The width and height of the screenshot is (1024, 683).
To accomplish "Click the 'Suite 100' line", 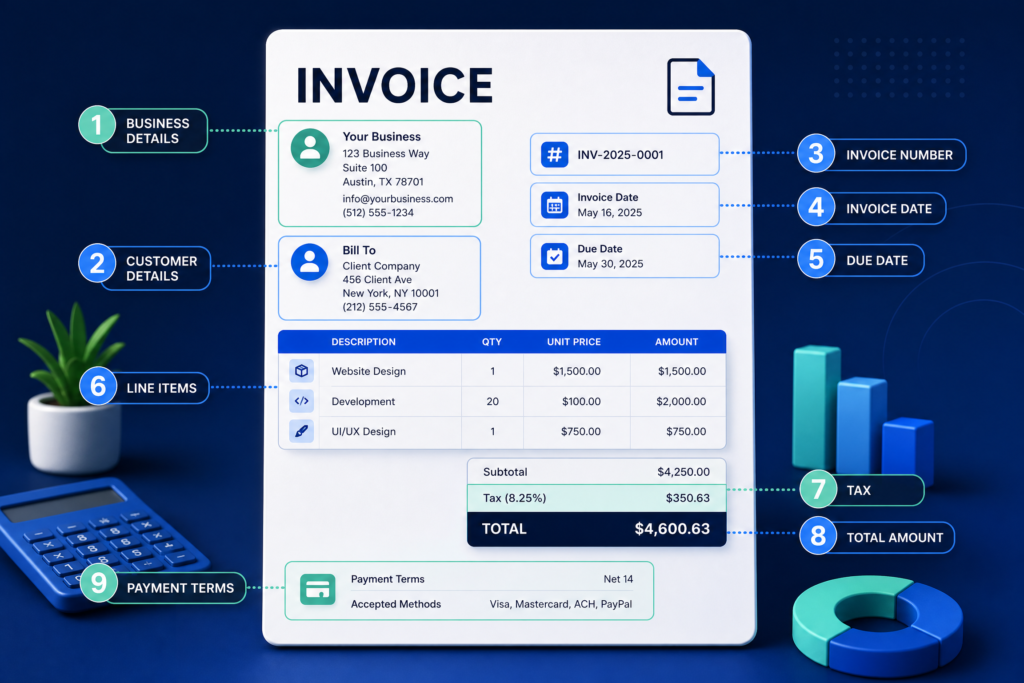I will click(x=364, y=168).
